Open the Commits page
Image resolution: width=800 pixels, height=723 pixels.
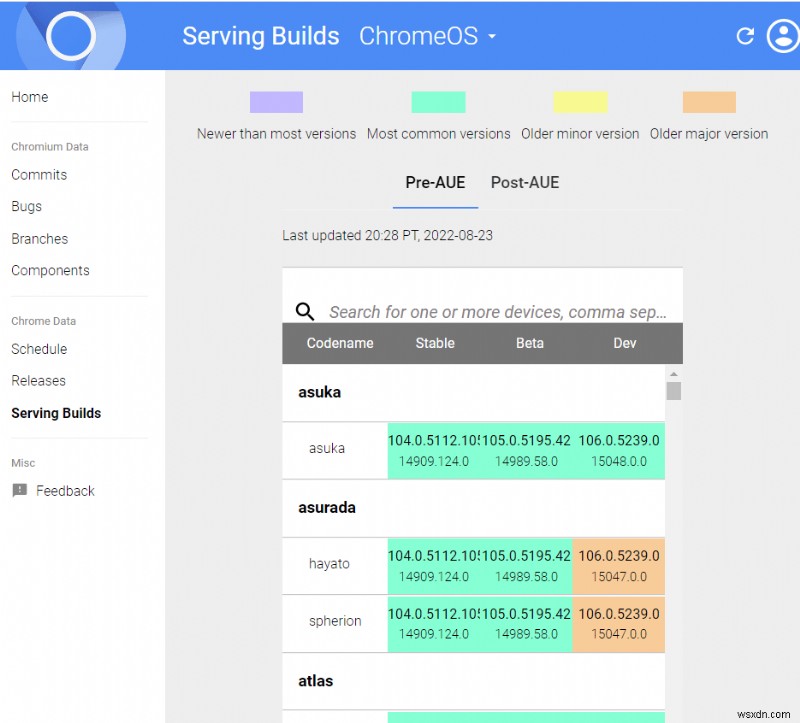pyautogui.click(x=39, y=174)
